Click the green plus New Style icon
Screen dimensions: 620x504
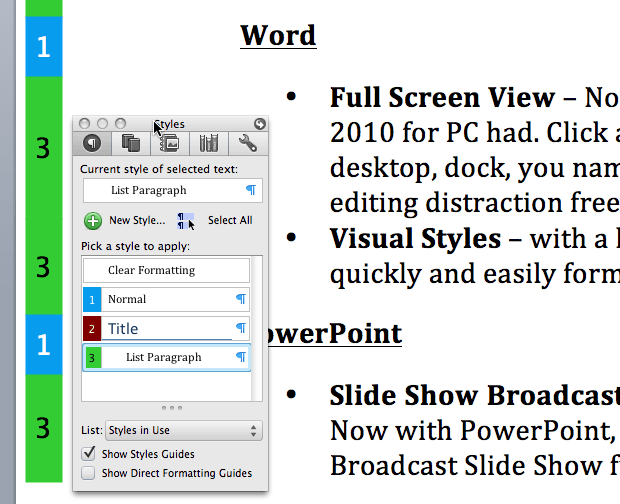pos(93,220)
